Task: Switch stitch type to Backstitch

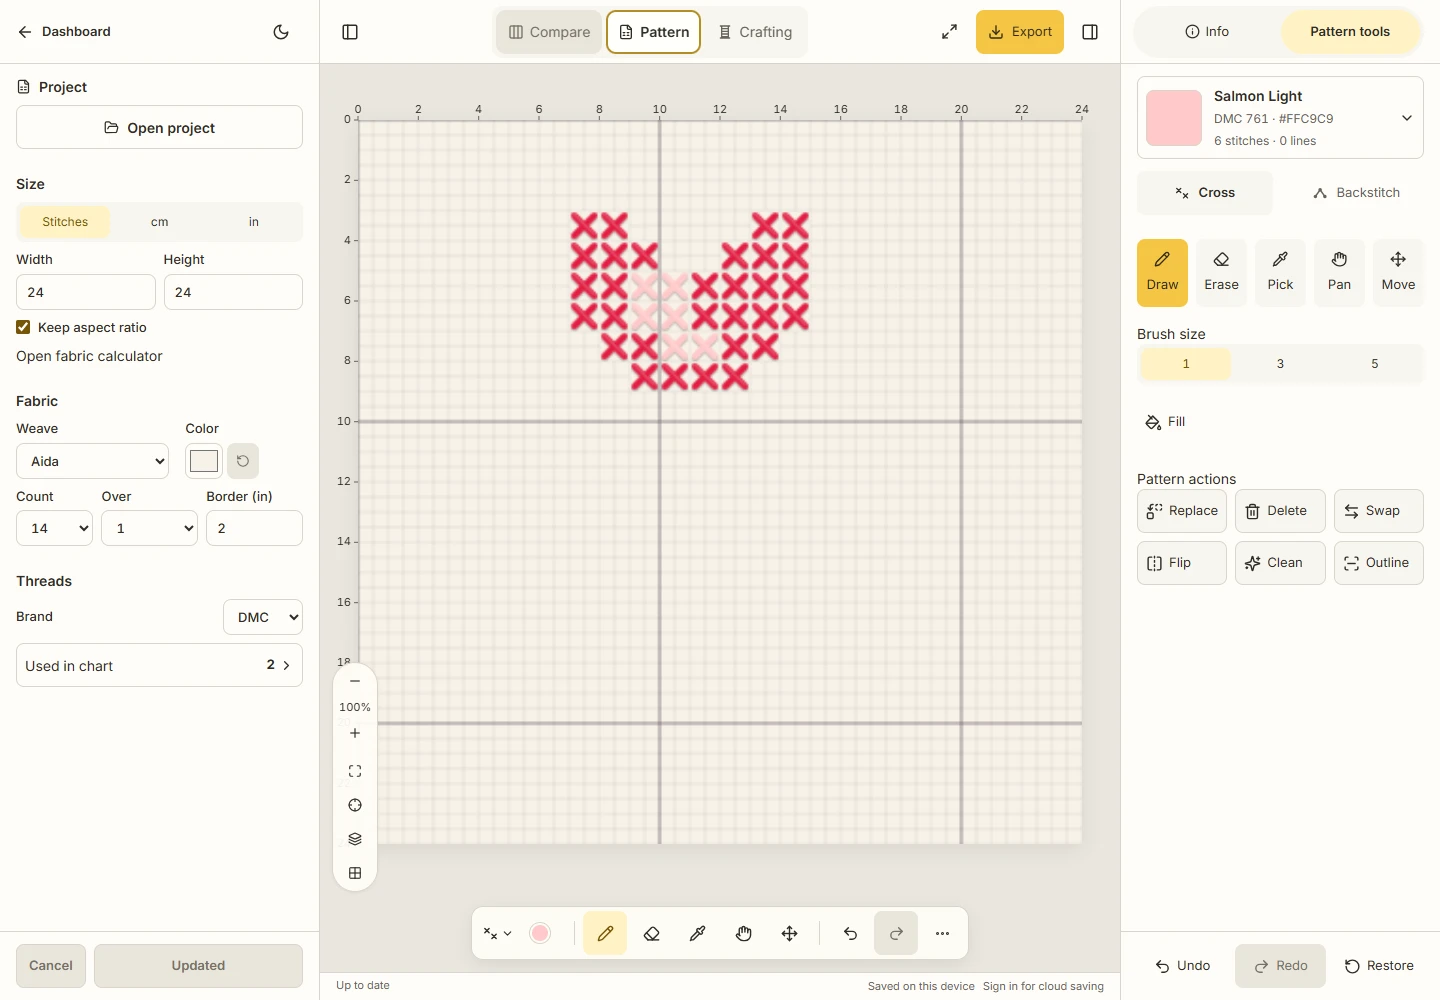Action: tap(1356, 193)
